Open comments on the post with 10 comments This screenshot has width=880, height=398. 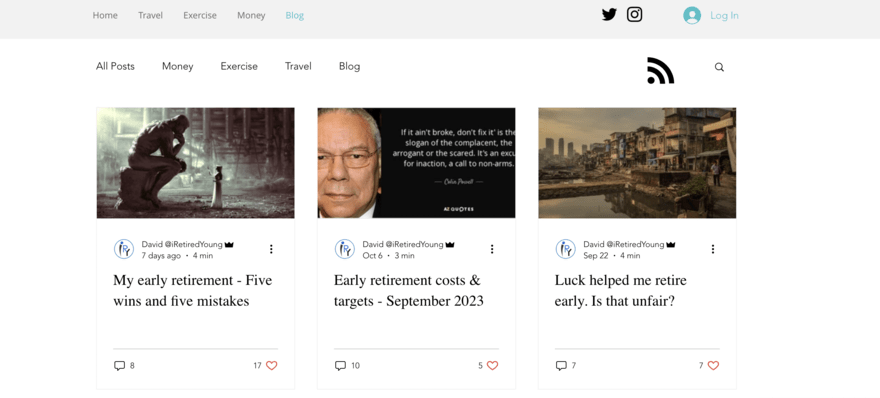tap(340, 365)
